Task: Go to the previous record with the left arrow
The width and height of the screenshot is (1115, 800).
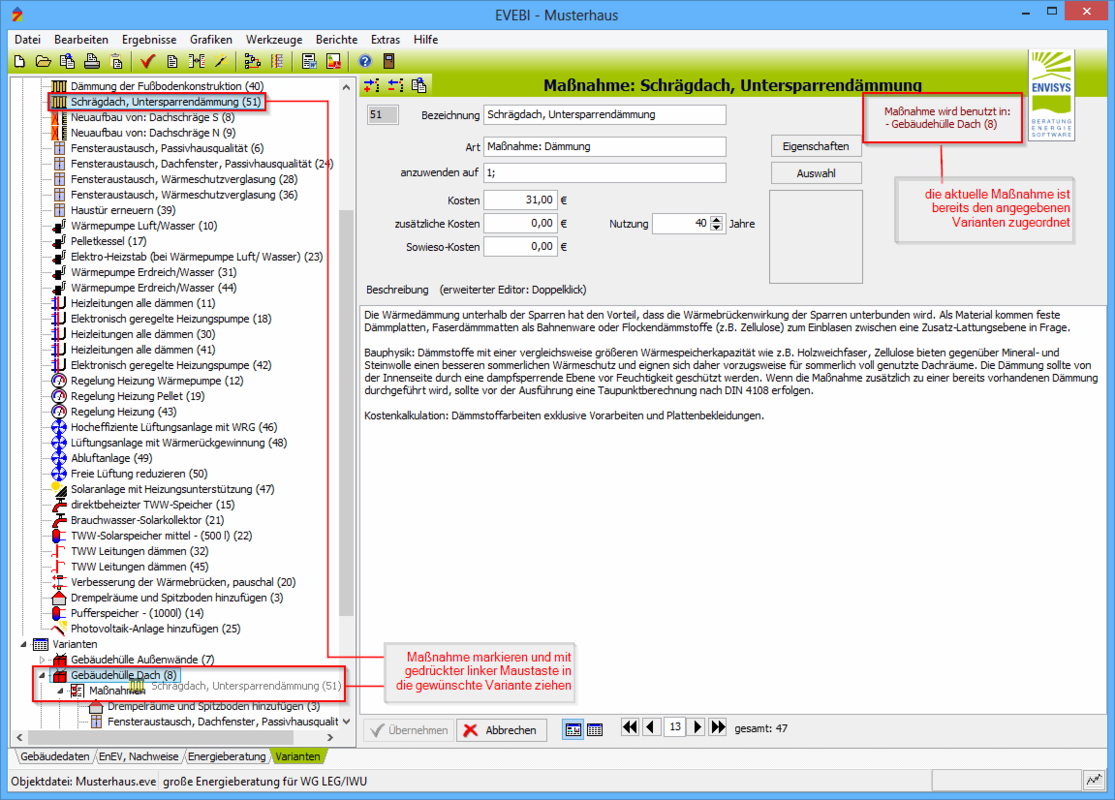Action: point(651,727)
